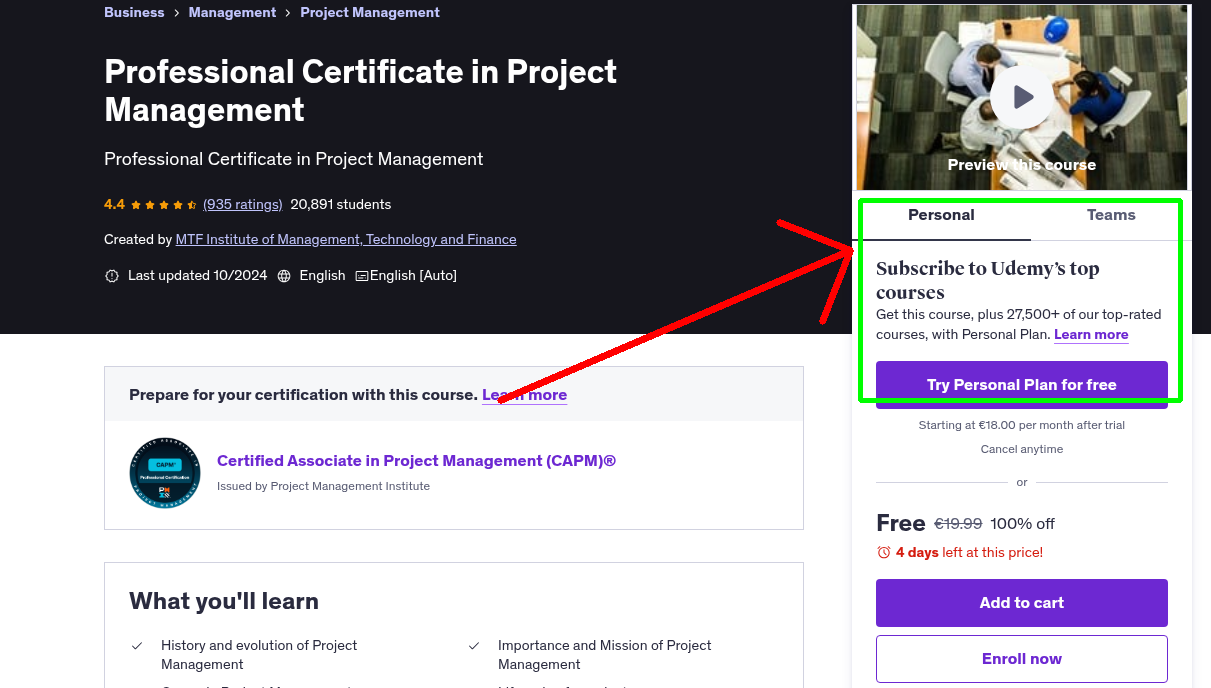Open the Management breadcrumb link
The width and height of the screenshot is (1211, 688).
232,12
